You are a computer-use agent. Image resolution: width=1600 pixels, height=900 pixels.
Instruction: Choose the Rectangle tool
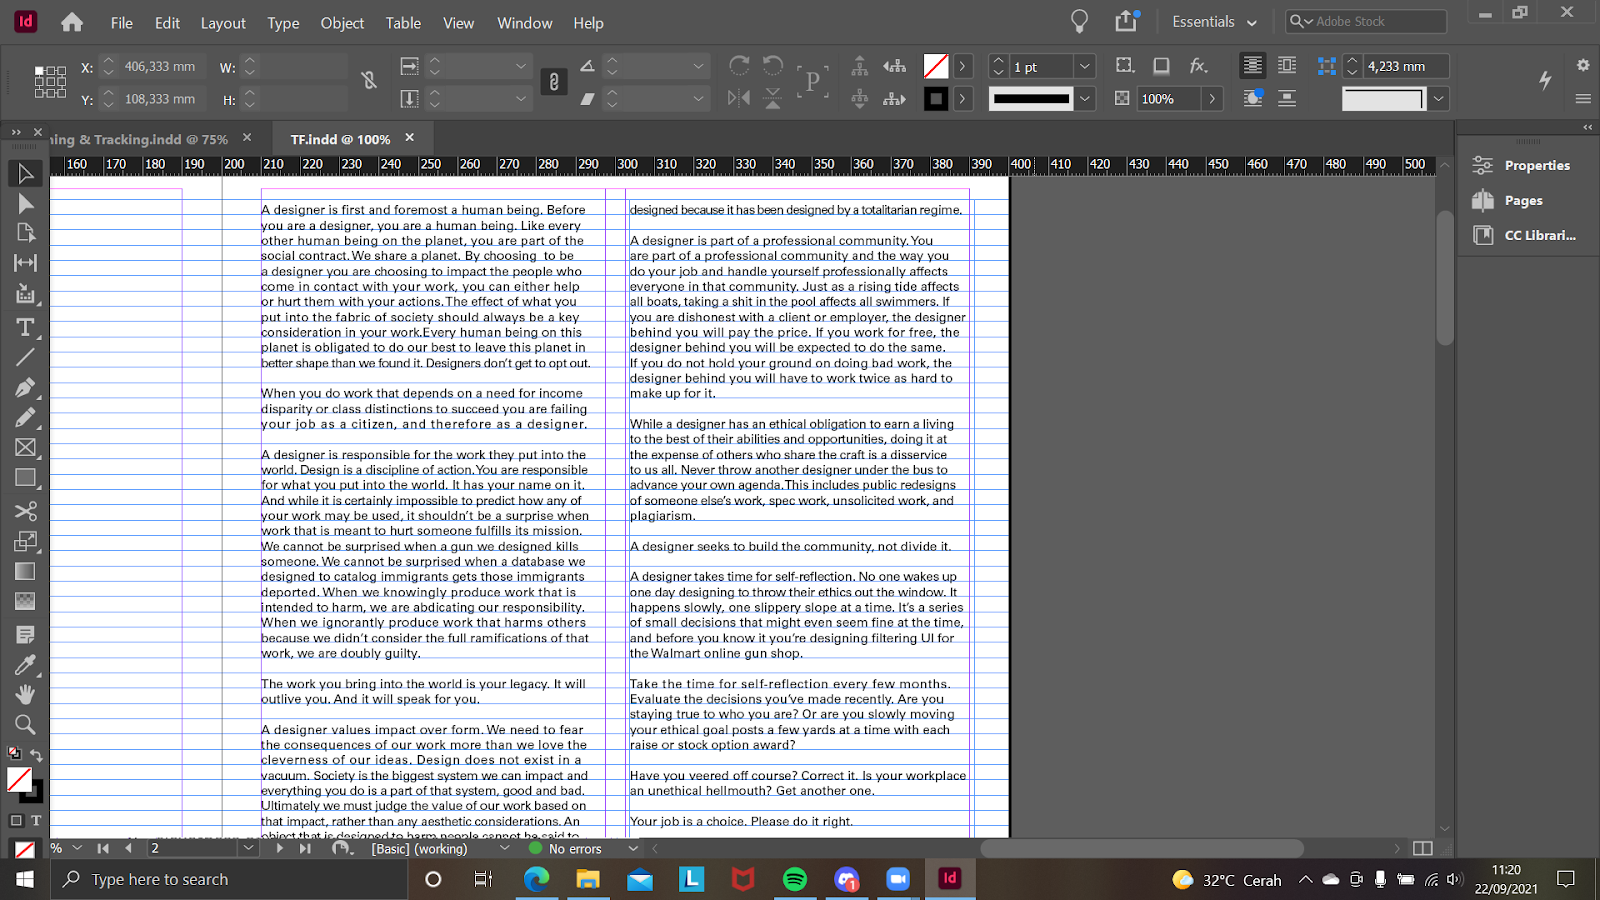(25, 478)
